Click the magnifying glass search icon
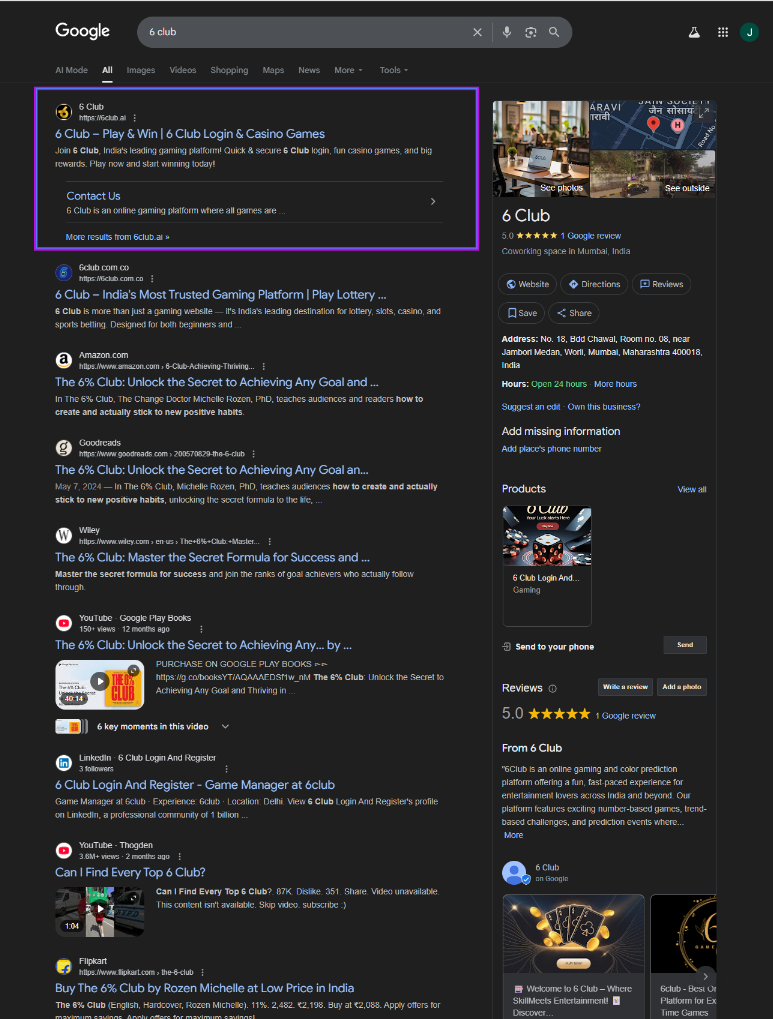 554,32
